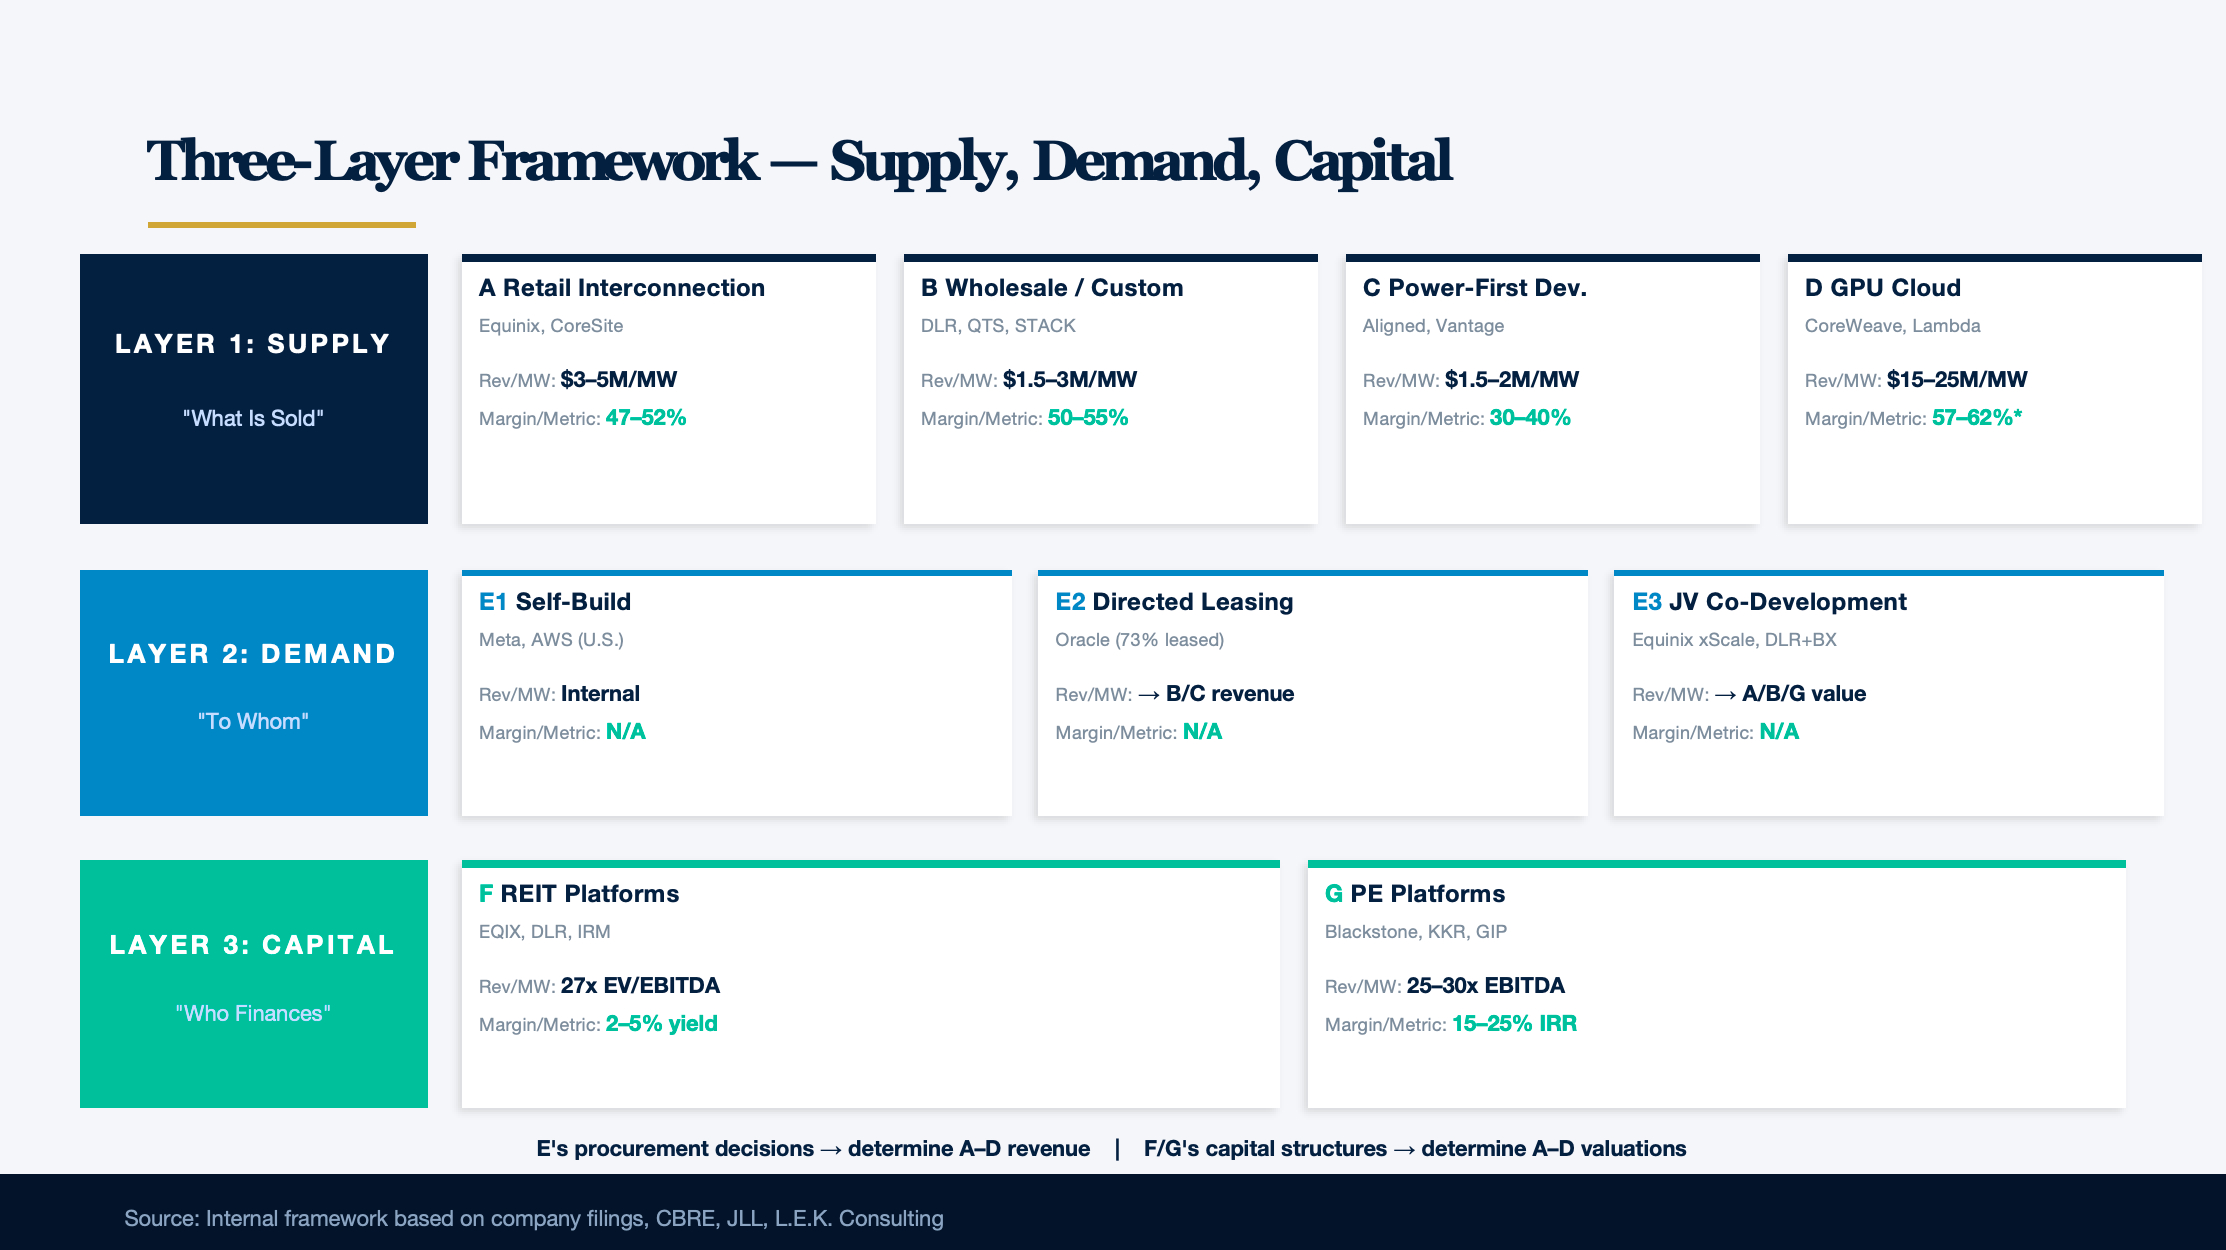
Task: Click the 27x EV/EBITDA value
Action: [640, 986]
